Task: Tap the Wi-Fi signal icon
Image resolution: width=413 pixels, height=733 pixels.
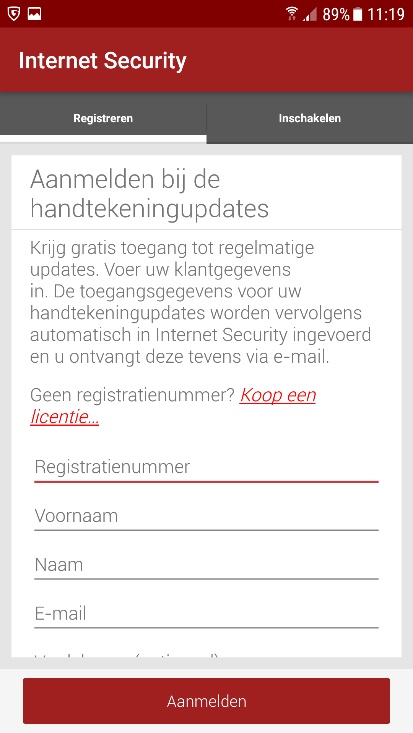Action: point(292,14)
